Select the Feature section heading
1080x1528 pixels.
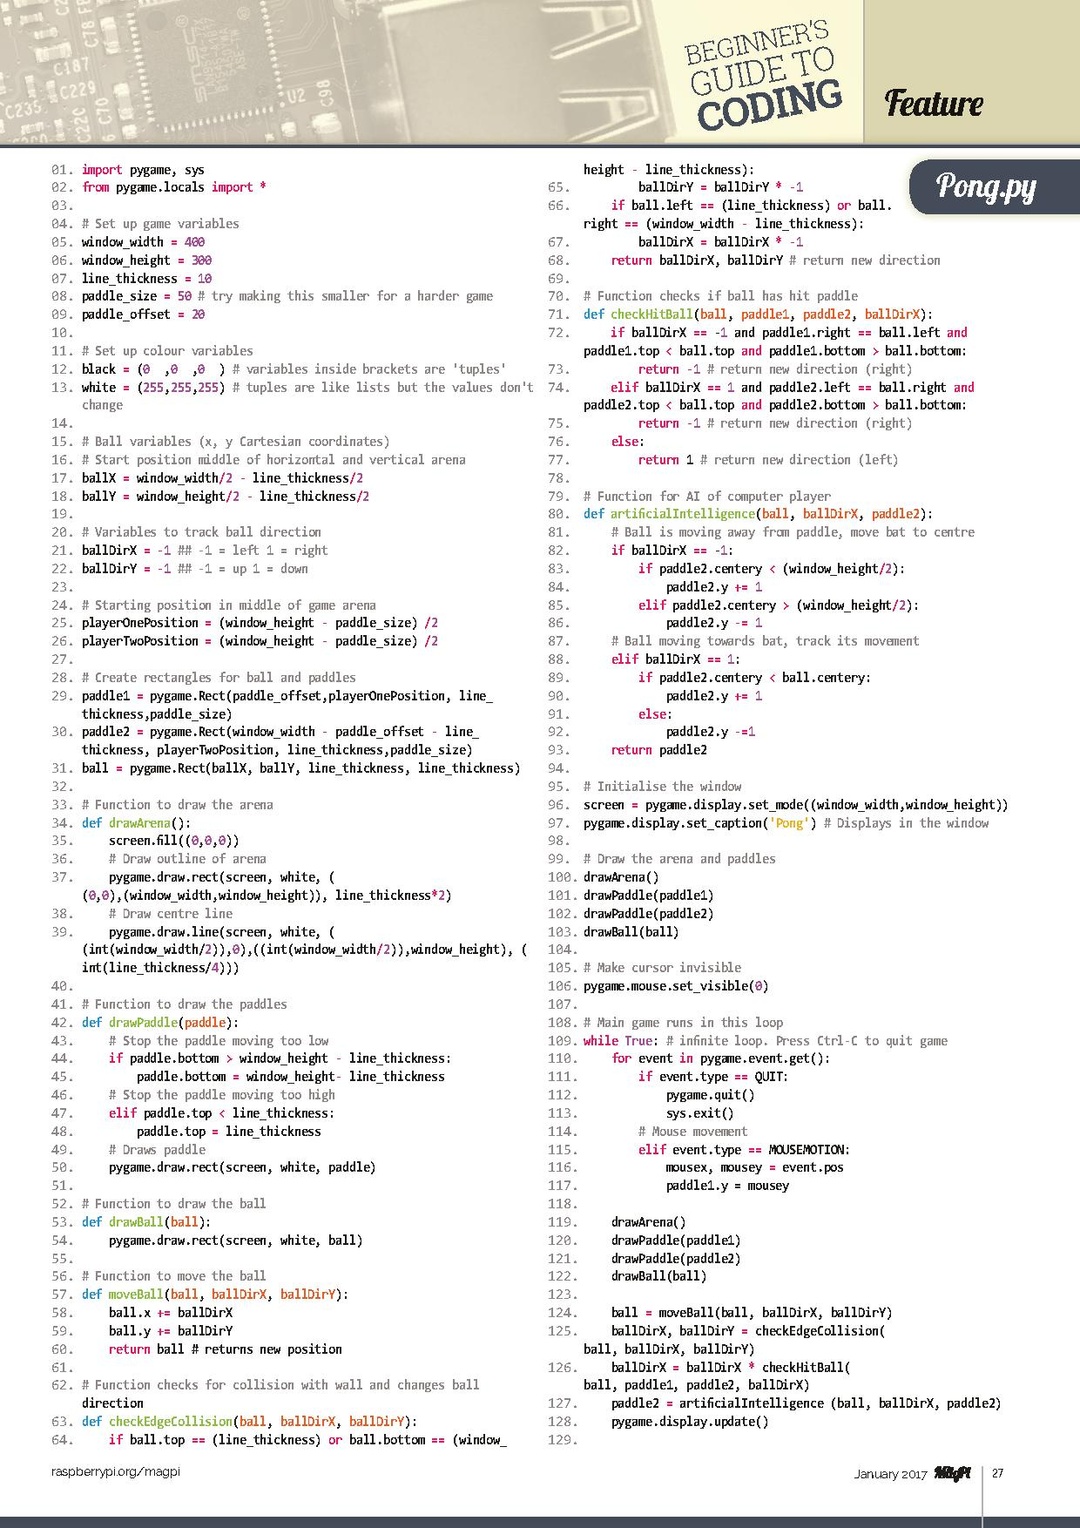[x=933, y=103]
